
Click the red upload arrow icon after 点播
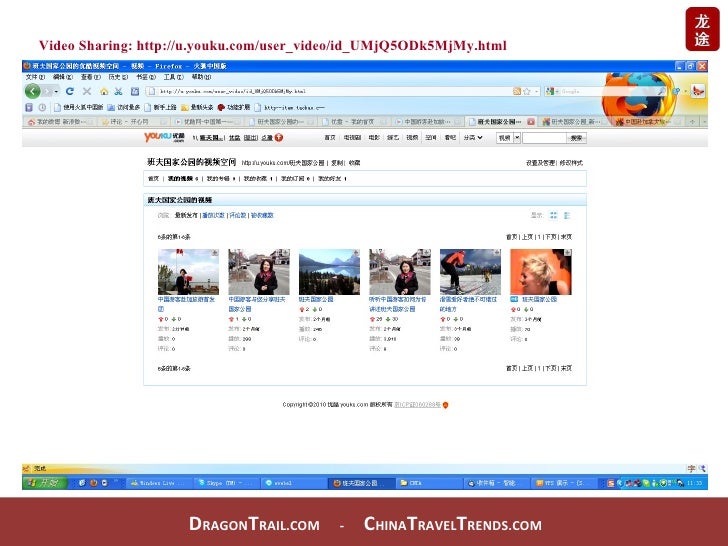279,137
